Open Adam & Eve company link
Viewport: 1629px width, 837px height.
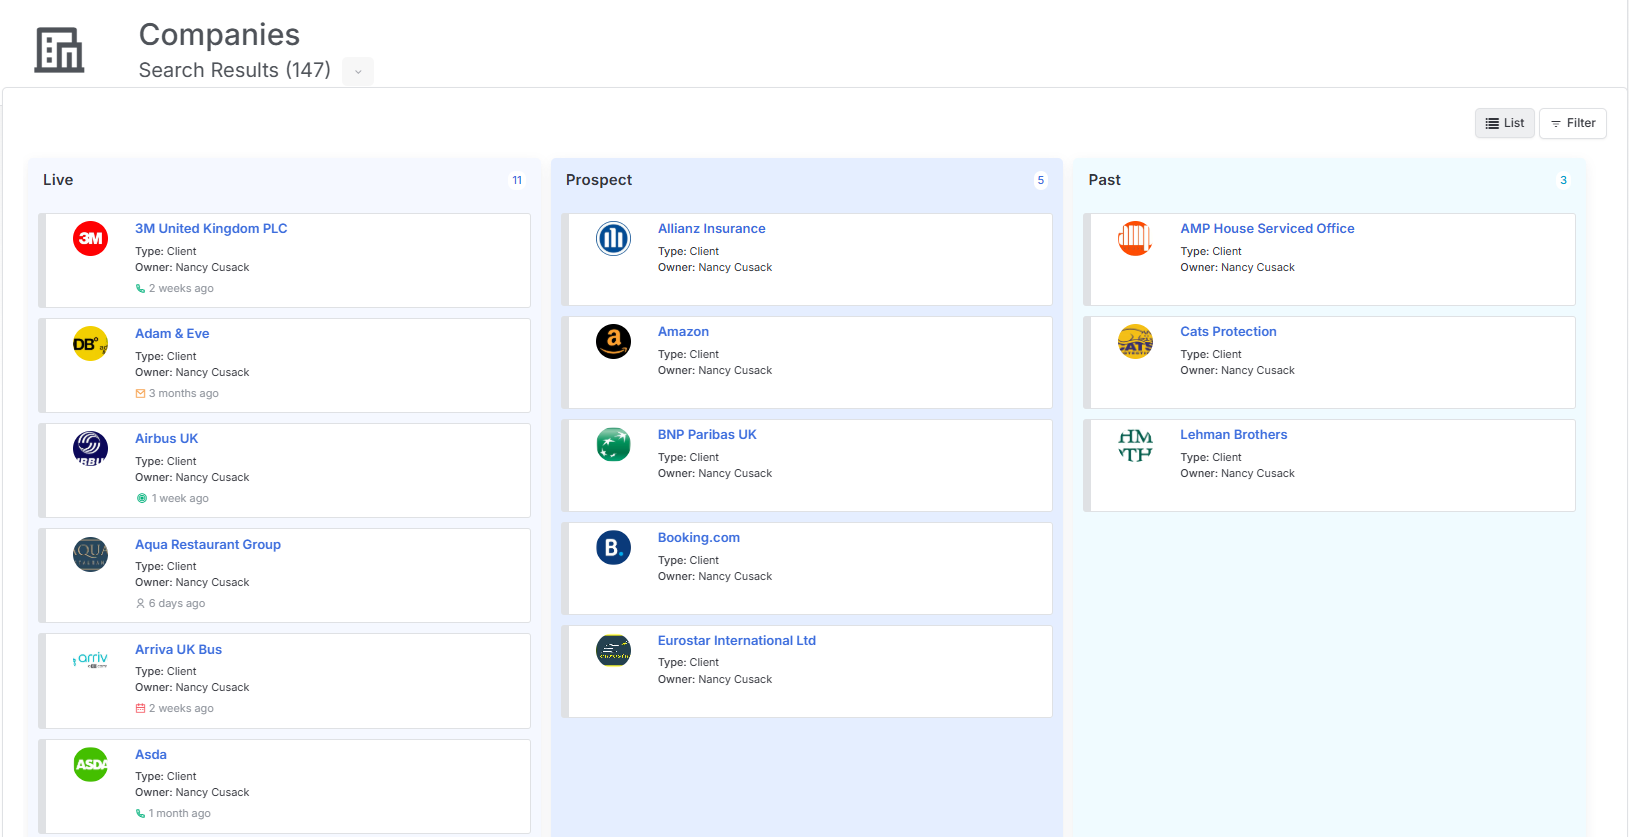click(x=172, y=333)
